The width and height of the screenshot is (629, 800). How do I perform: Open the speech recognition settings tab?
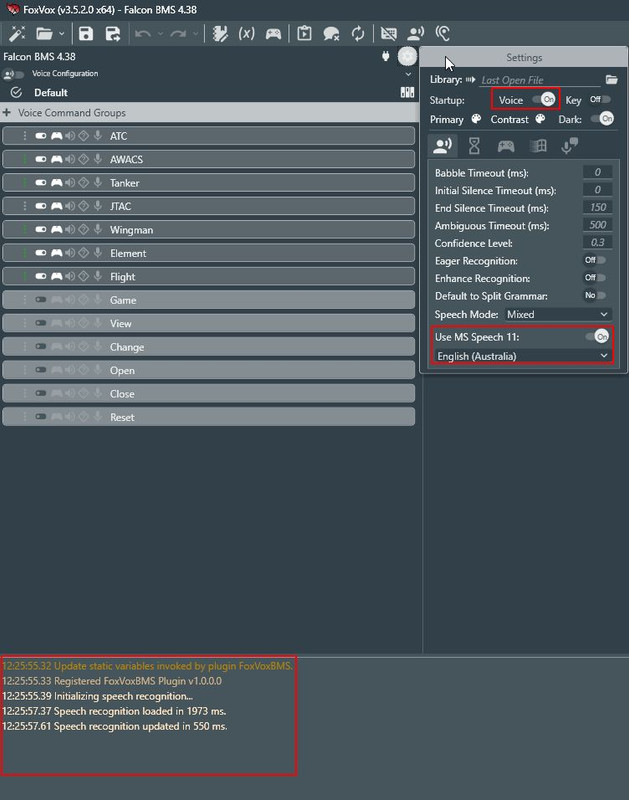pyautogui.click(x=442, y=146)
